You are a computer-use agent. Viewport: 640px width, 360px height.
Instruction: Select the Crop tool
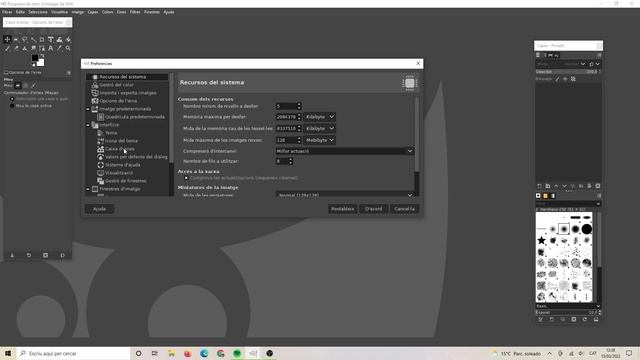(42, 40)
